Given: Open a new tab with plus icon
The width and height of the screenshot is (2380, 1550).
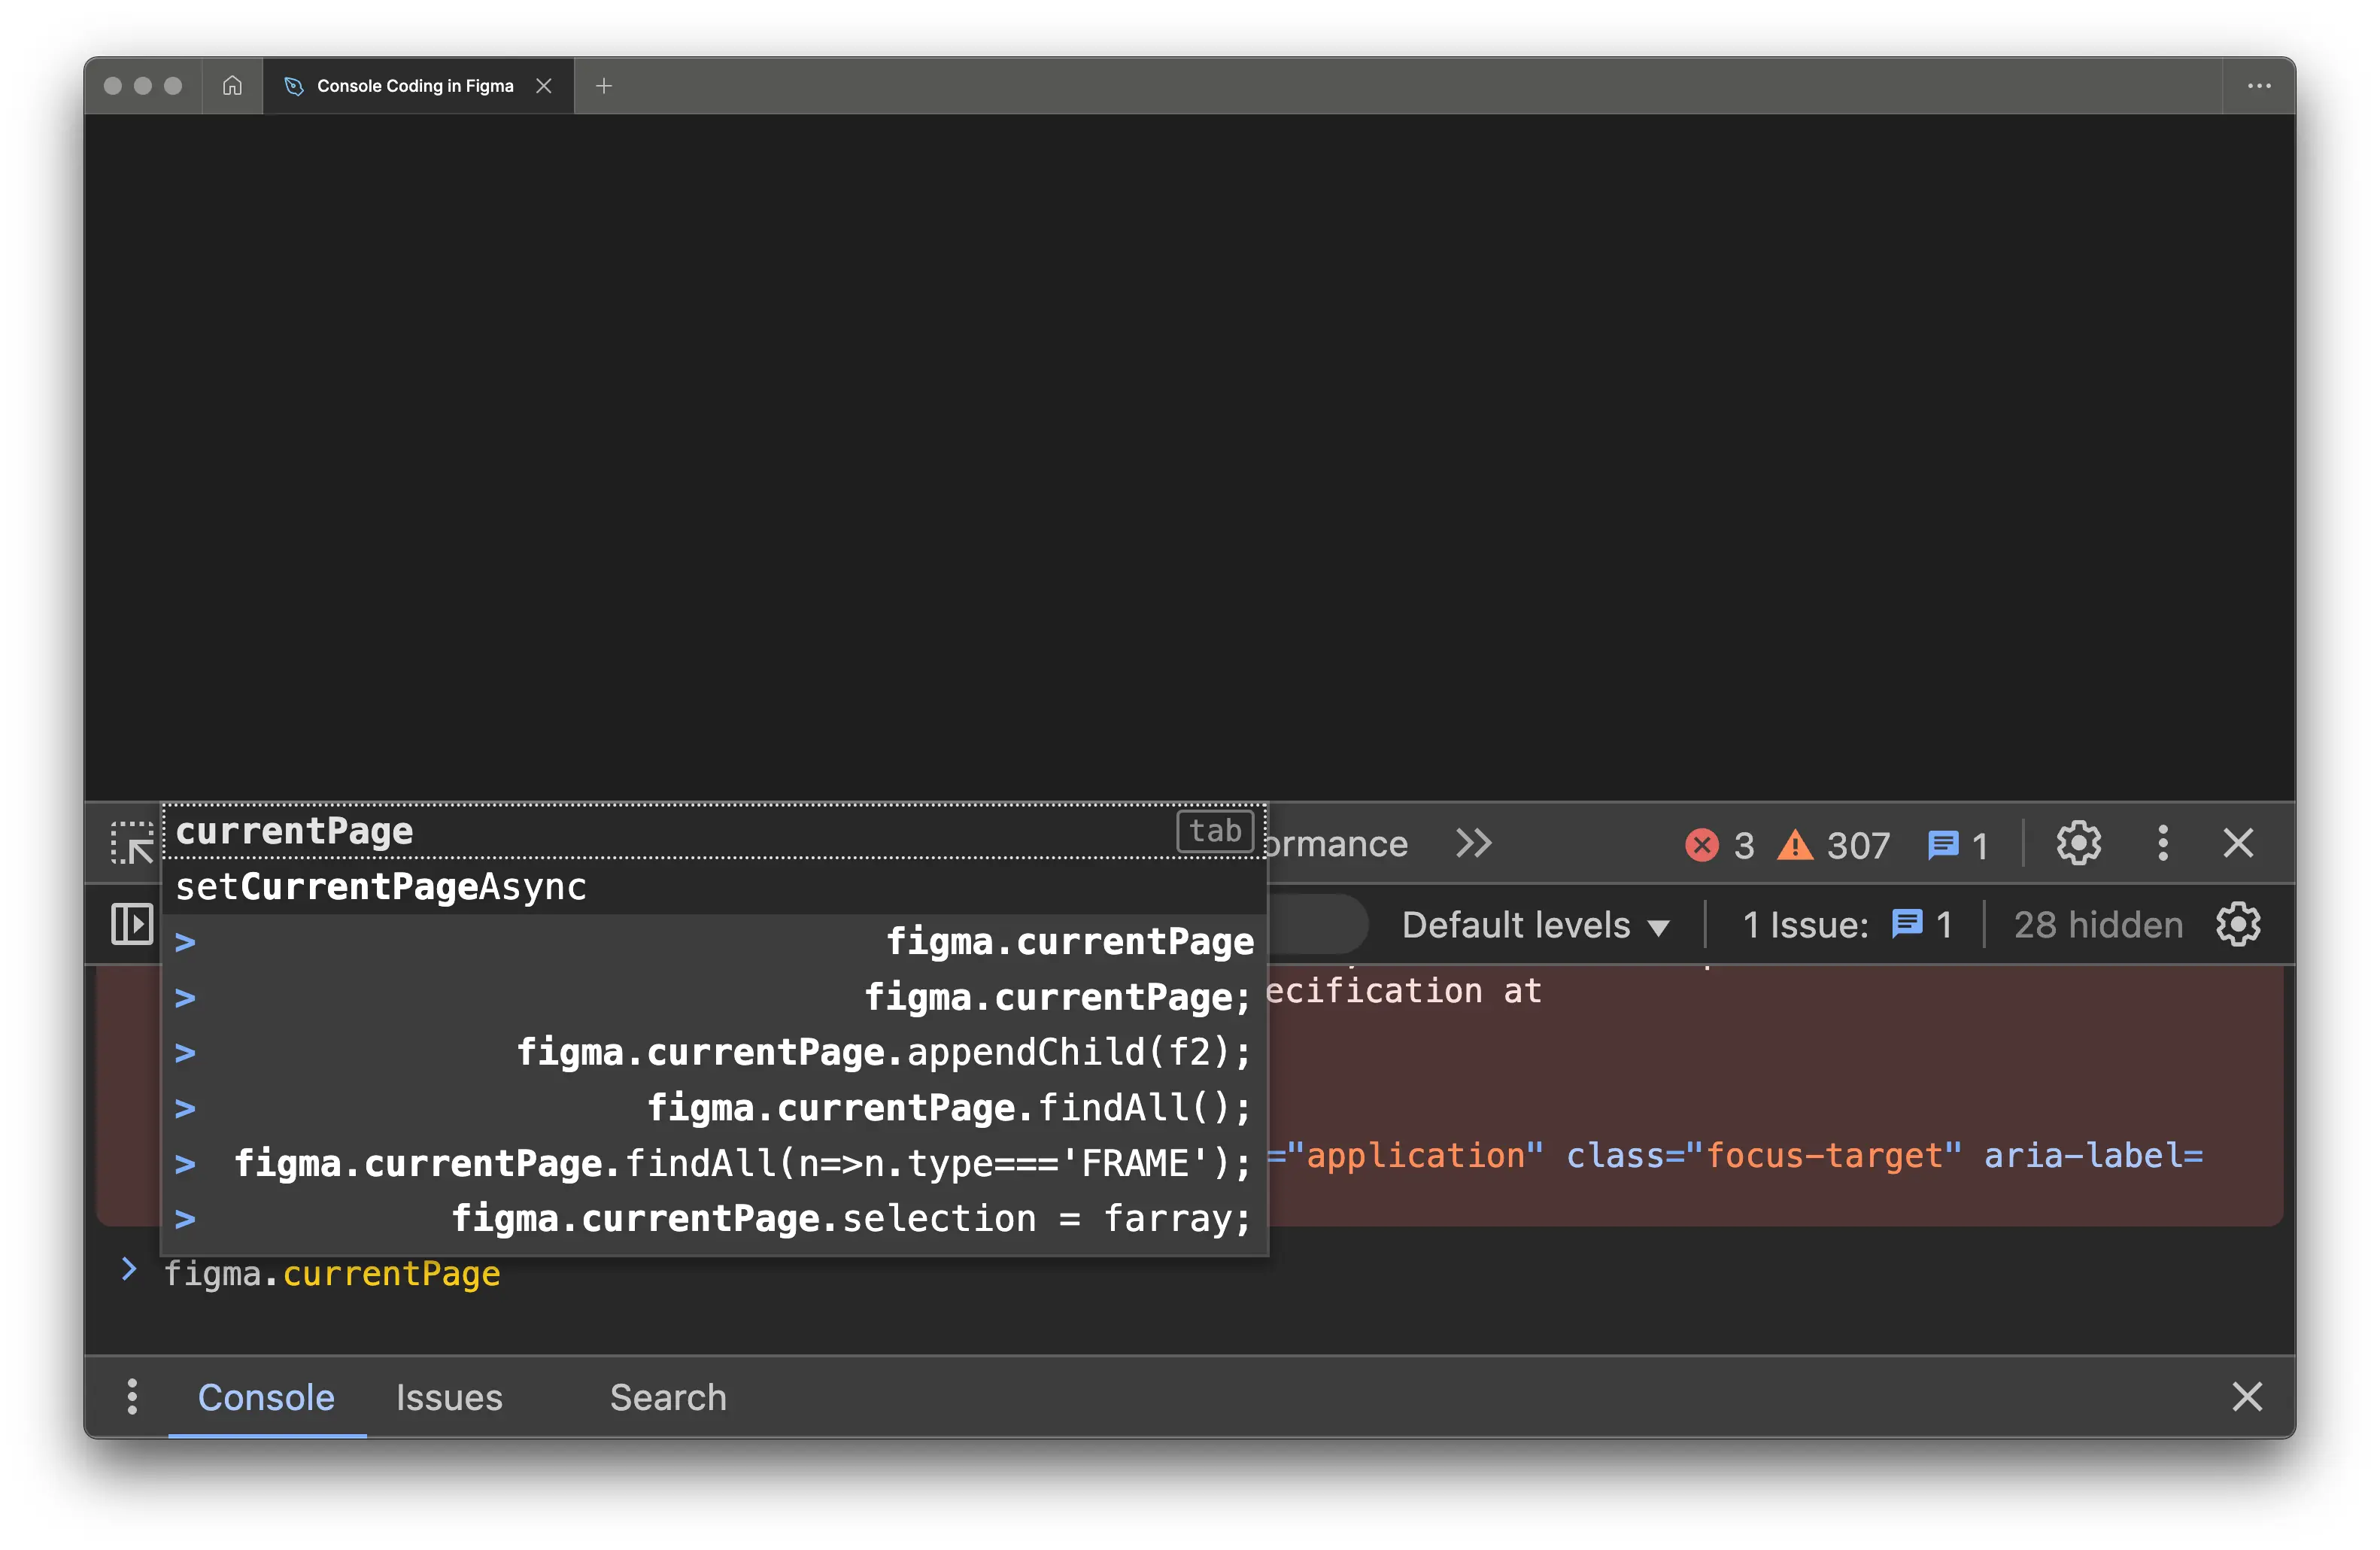Looking at the screenshot, I should tap(603, 86).
